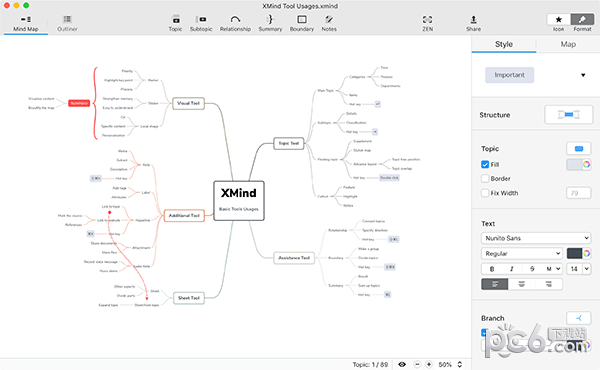Insert a Subtopic using toolbar icon
600x370 pixels.
(201, 23)
